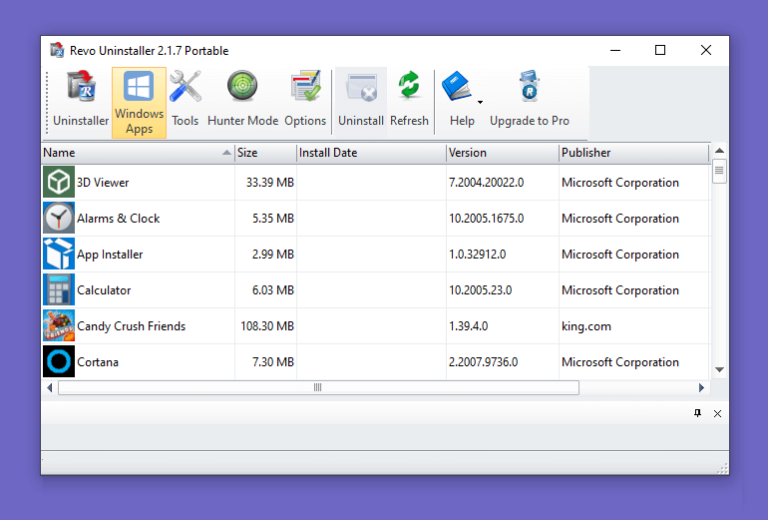Viewport: 768px width, 520px height.
Task: Click the Candy Crush Friends name text
Action: [x=131, y=327]
